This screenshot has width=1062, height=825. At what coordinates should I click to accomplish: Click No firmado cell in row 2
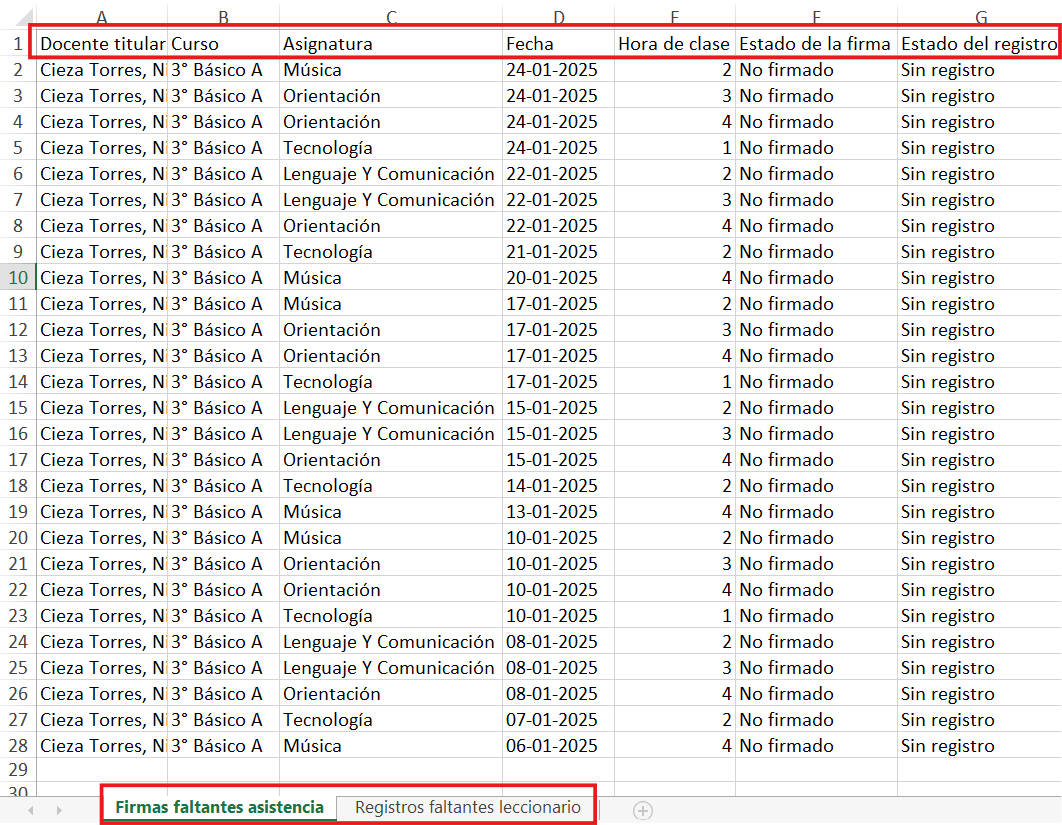click(x=817, y=70)
